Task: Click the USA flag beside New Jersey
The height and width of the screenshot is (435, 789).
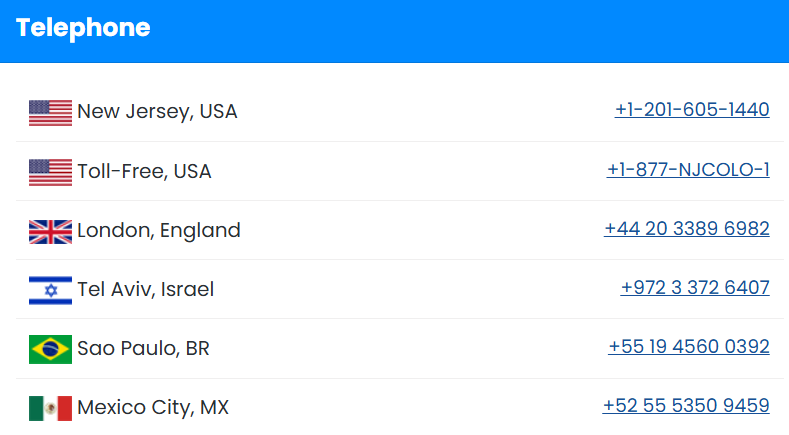Action: [50, 112]
